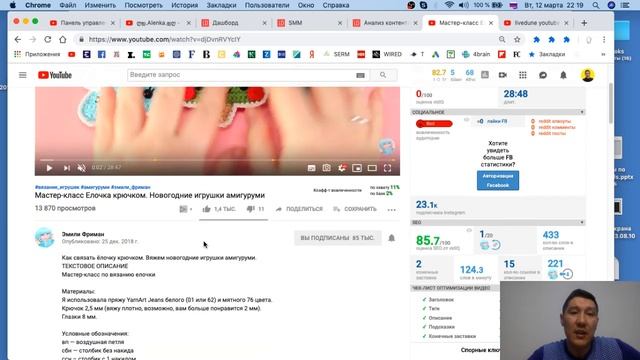Image resolution: width=640 pixels, height=360 pixels.
Task: Switch to Анализ контента tab
Action: click(384, 23)
